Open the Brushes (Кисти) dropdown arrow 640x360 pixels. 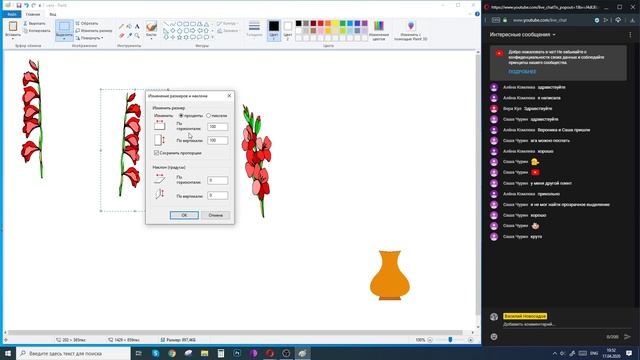tap(151, 39)
